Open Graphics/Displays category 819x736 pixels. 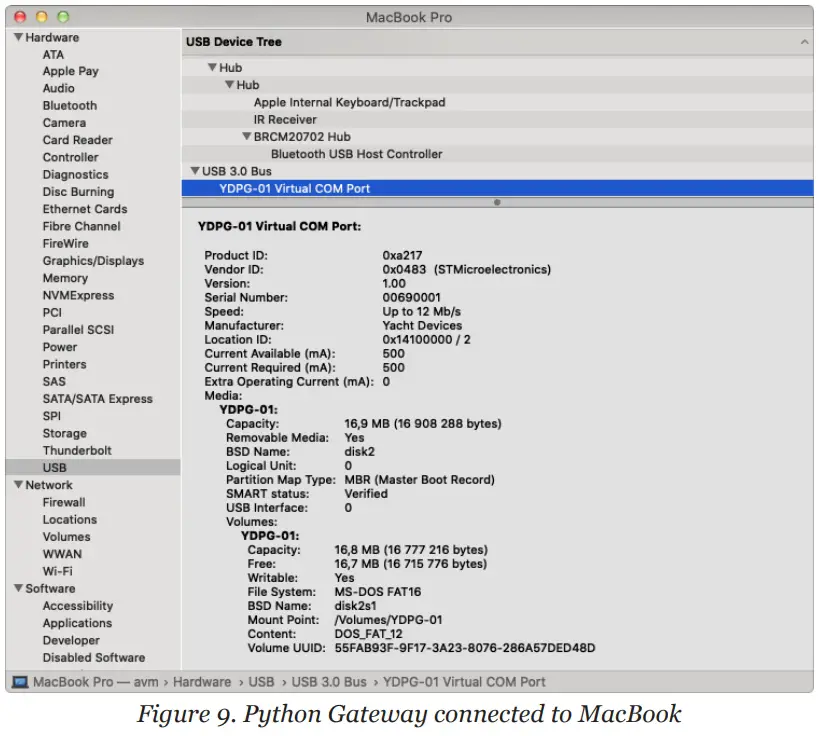pos(93,261)
